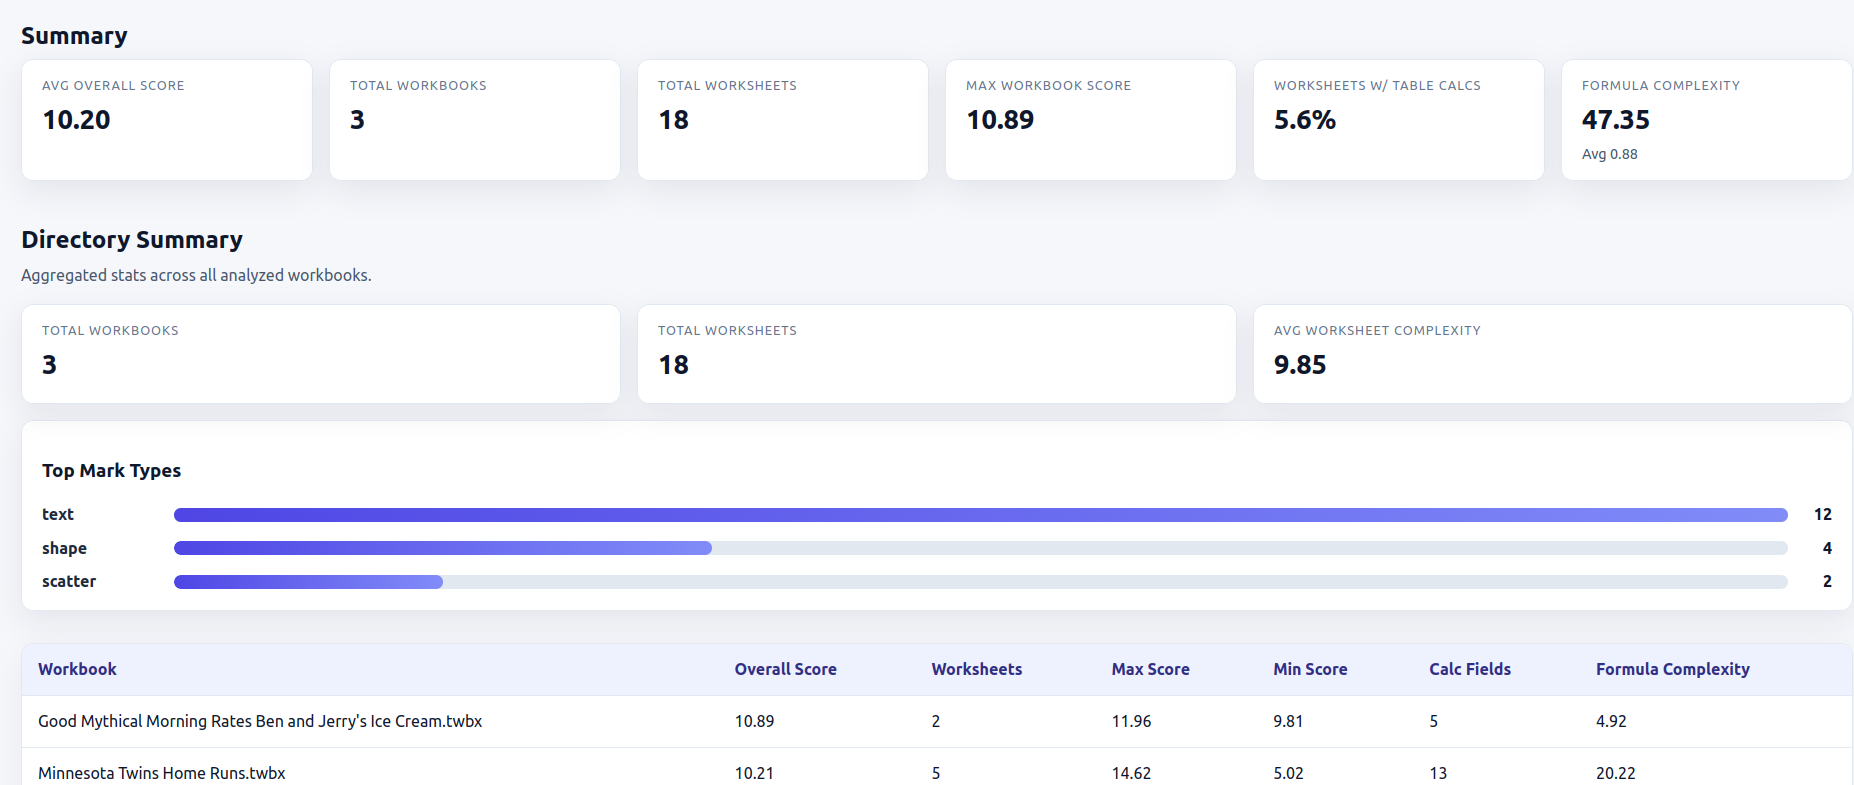This screenshot has height=785, width=1854.
Task: Click the text mark type progress bar
Action: coord(980,515)
